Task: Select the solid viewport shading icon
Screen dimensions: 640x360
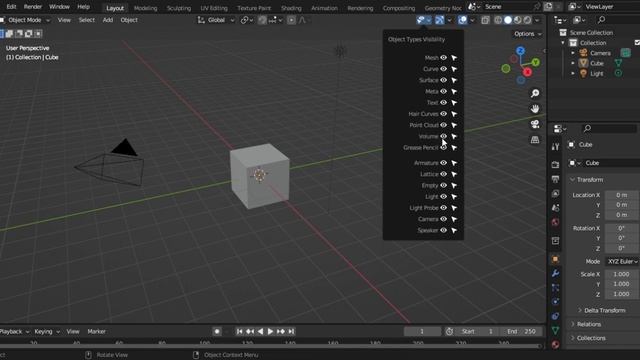Action: pos(508,20)
